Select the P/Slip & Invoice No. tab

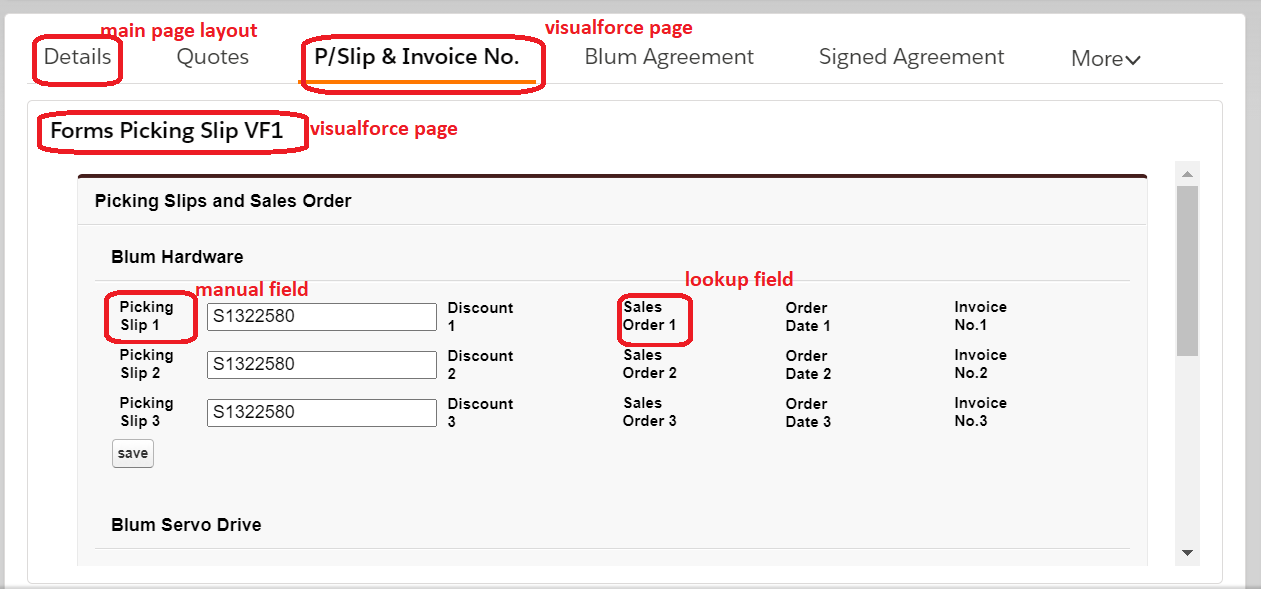[x=417, y=57]
